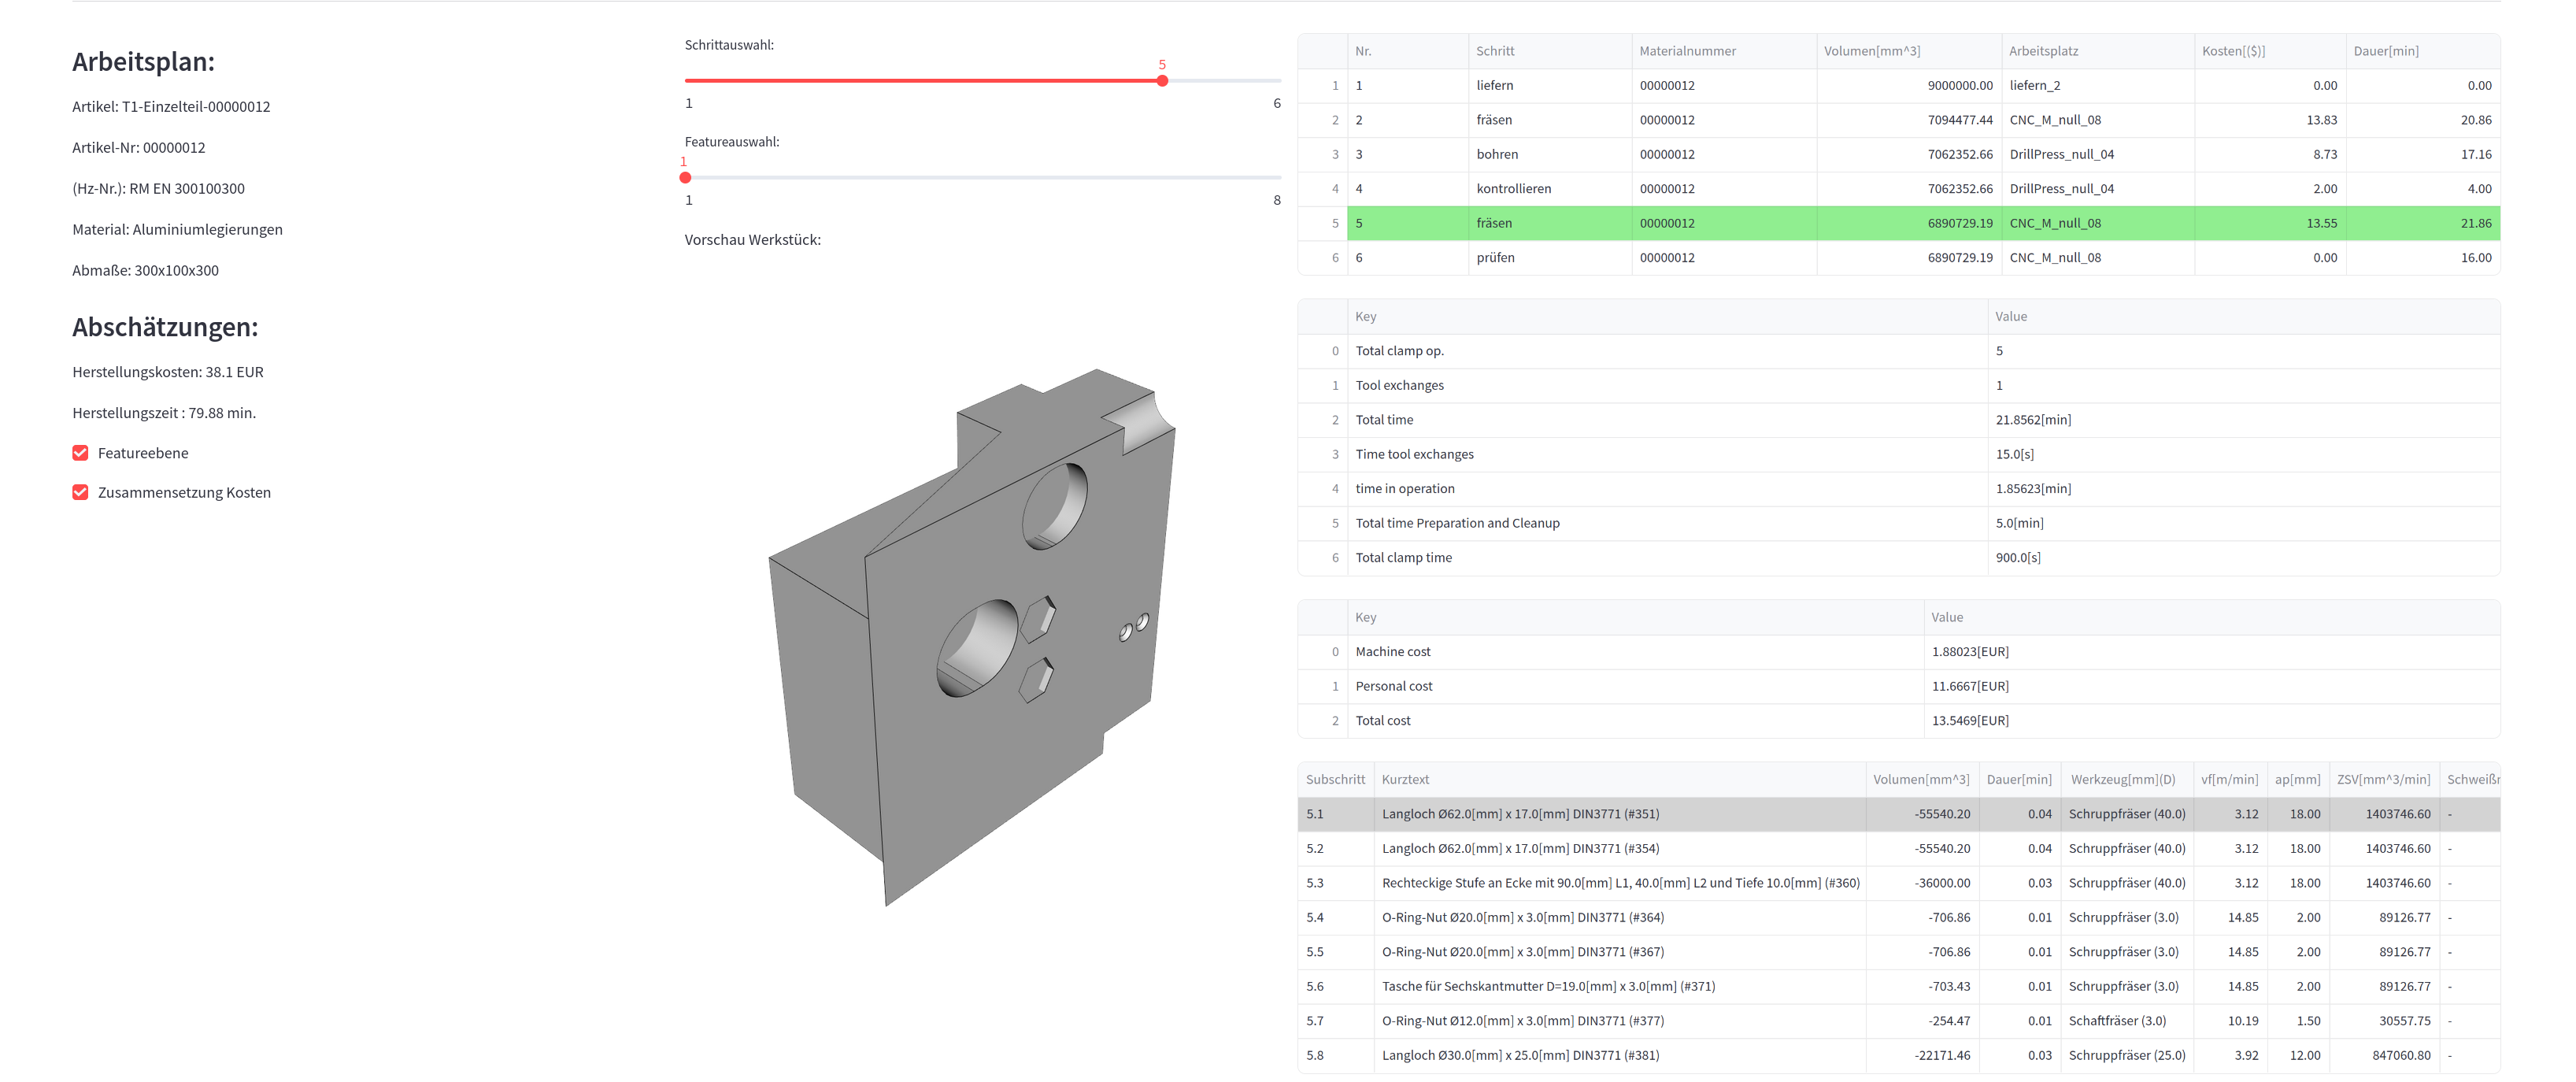Toggle the Zusammensetzung Kosten checkbox

(x=80, y=492)
